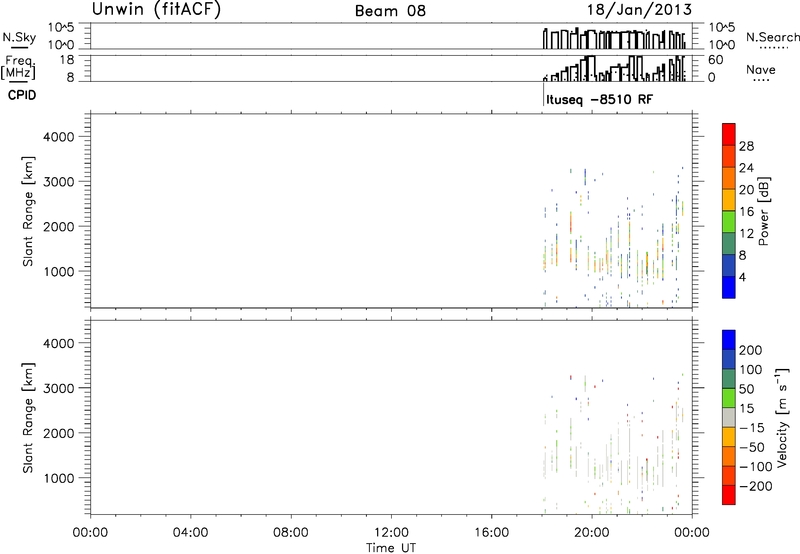
Task: Click the "-15" tick on Velocity colorbar
Action: (x=752, y=427)
